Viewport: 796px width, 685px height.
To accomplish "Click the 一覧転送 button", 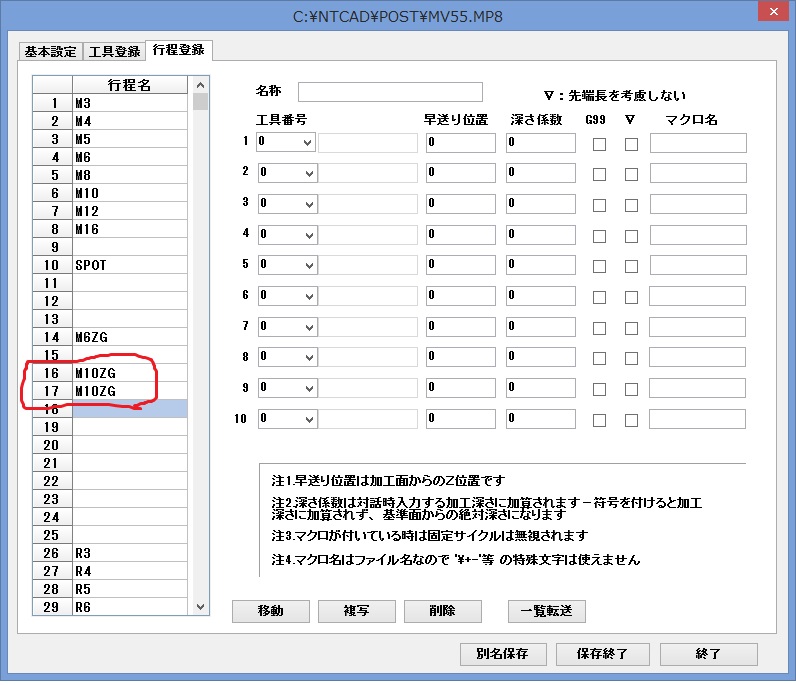I will [546, 611].
